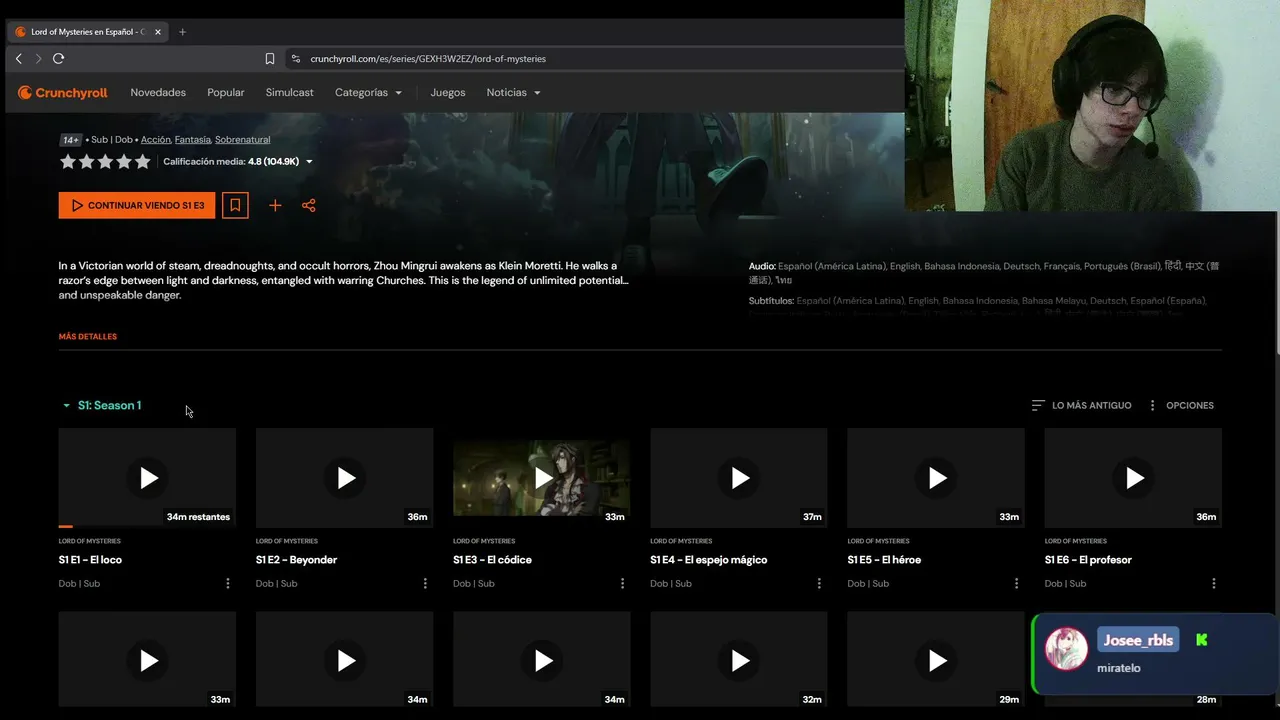
Task: Reload the page with the refresh icon
Action: tap(58, 59)
